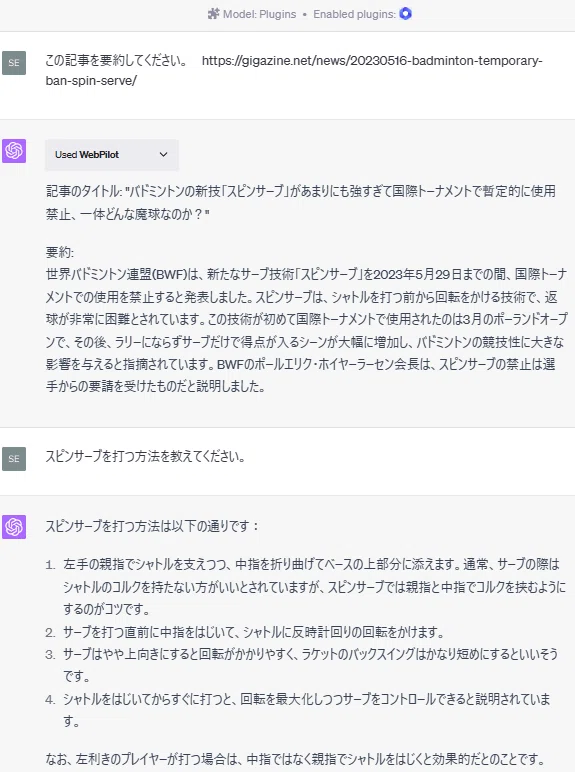Click the closing note about left-handed players
Image resolution: width=575 pixels, height=772 pixels.
(295, 759)
